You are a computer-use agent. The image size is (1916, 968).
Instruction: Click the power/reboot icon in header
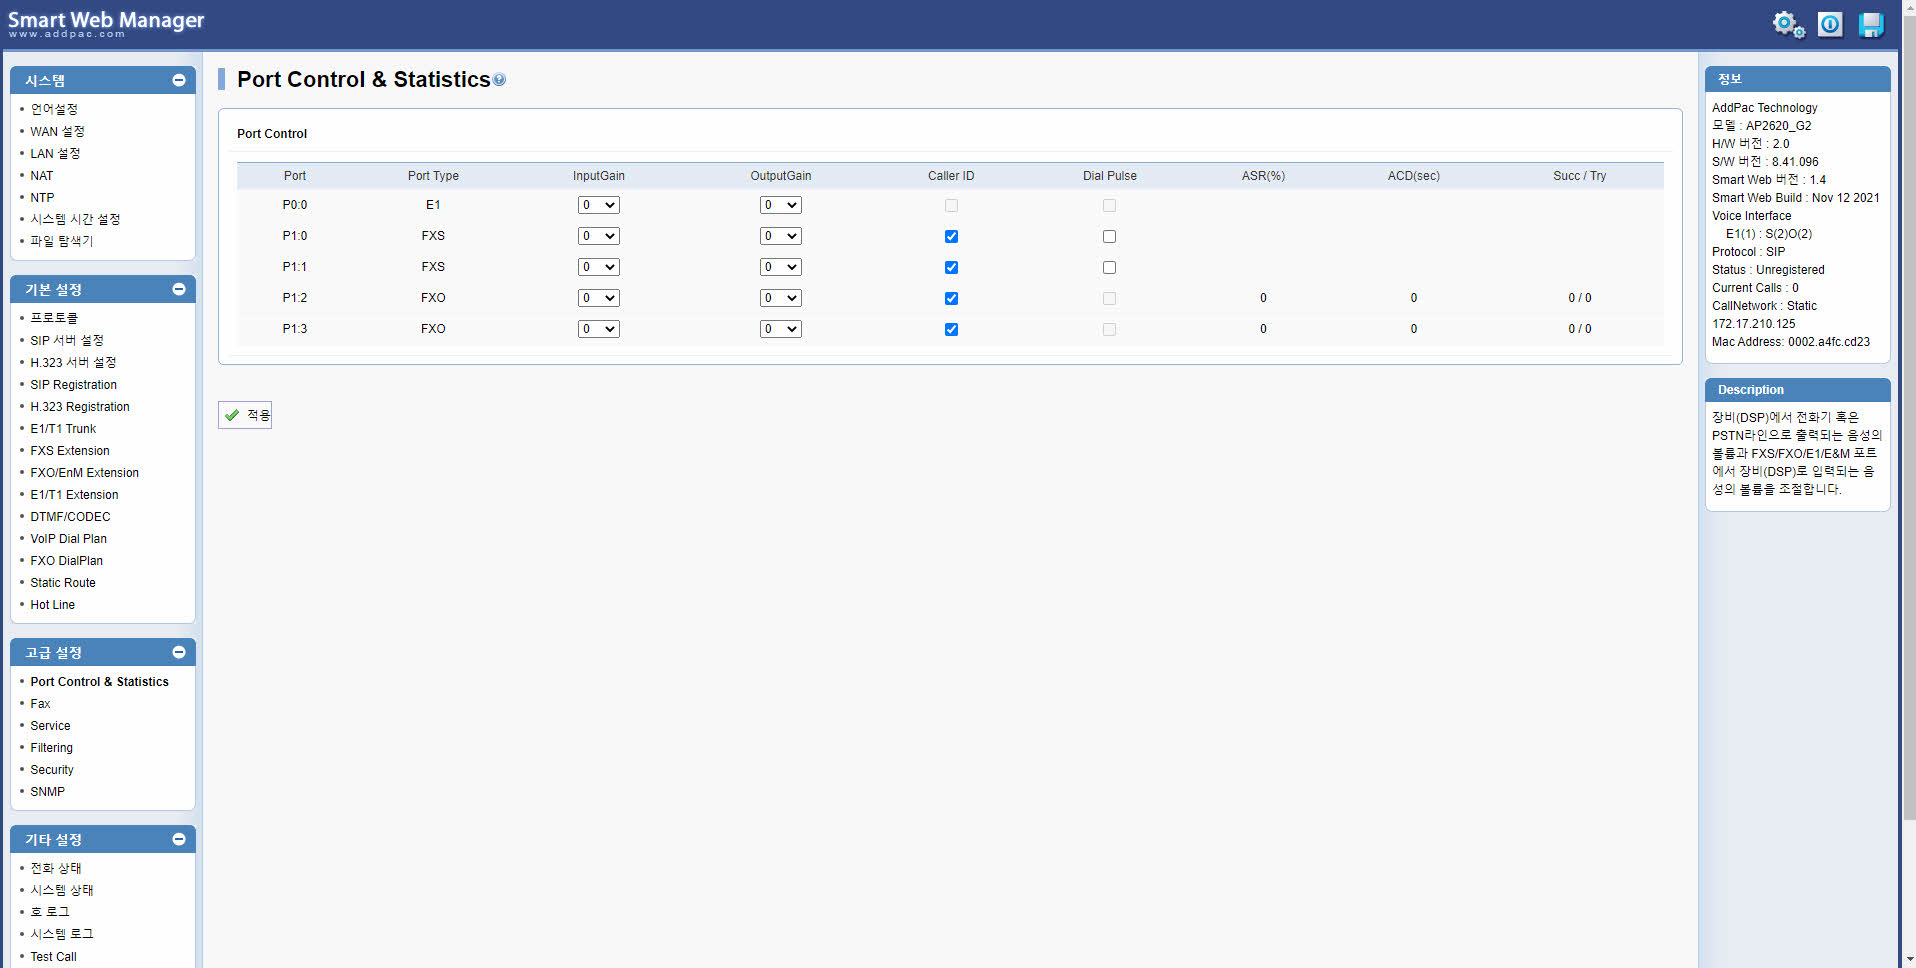[1830, 24]
